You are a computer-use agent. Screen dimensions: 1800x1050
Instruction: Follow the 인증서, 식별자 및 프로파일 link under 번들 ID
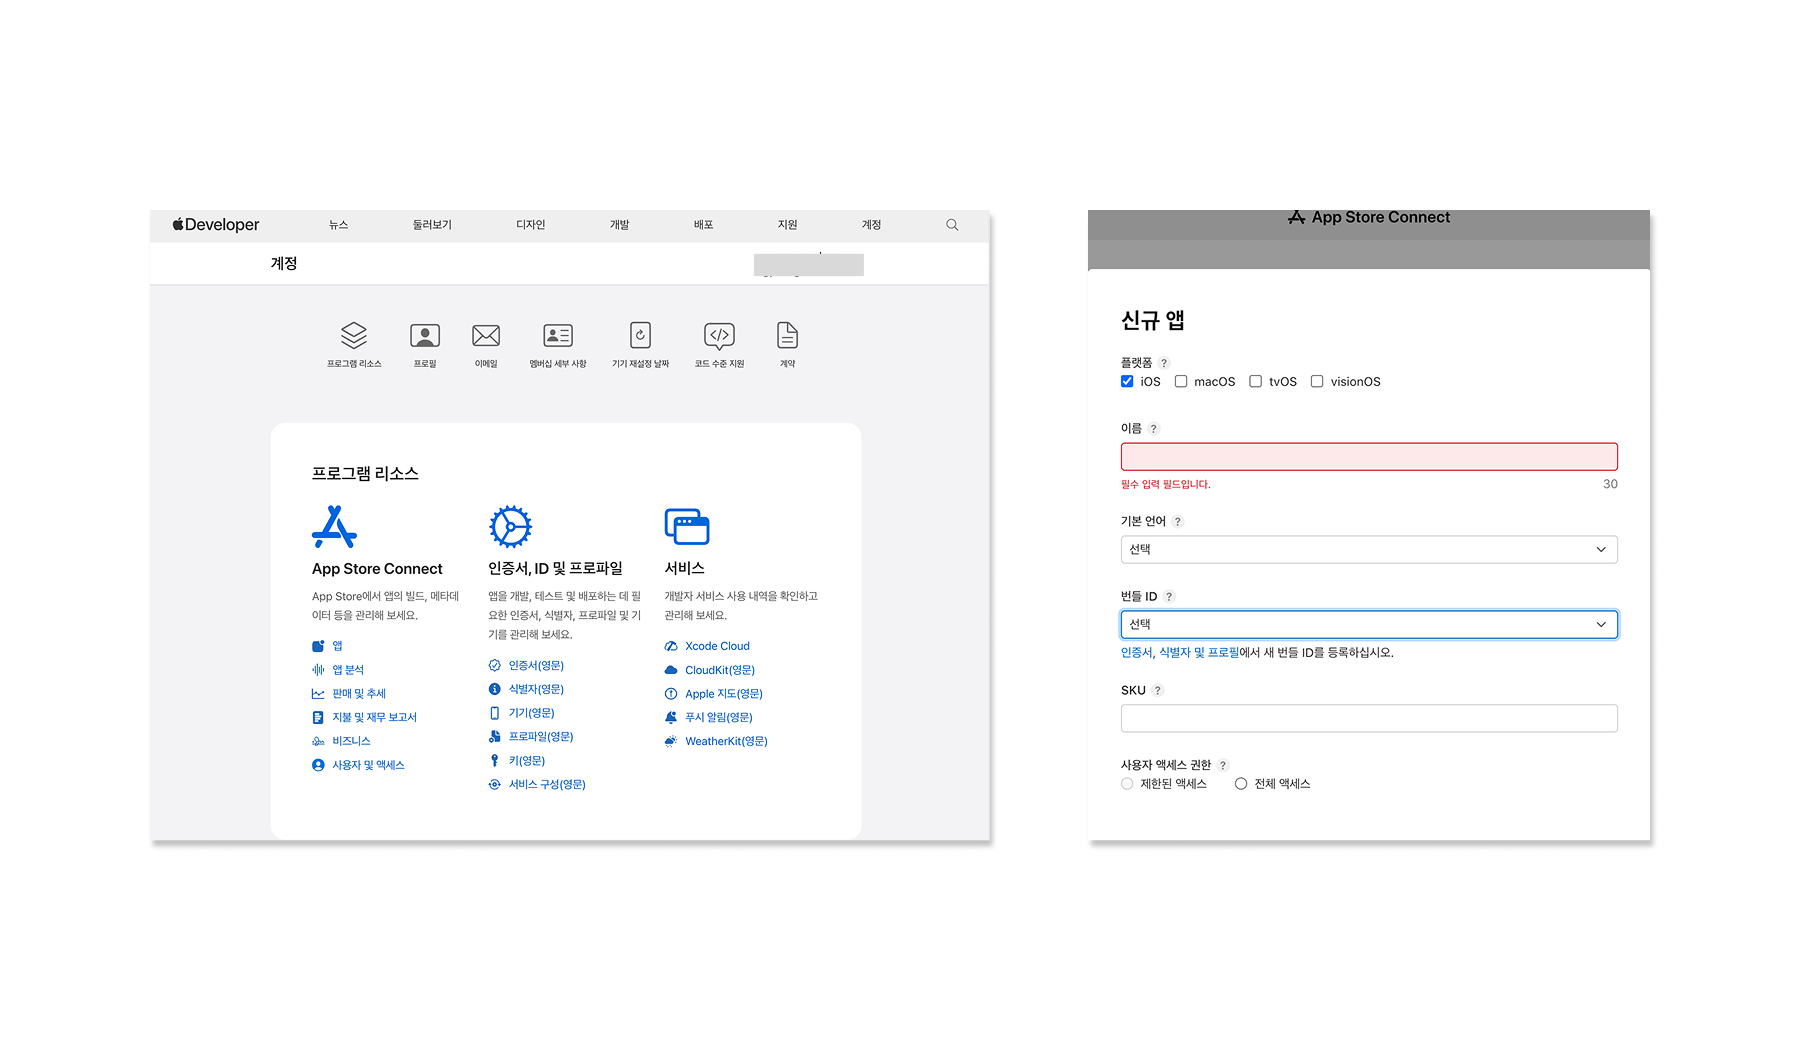pos(1179,653)
